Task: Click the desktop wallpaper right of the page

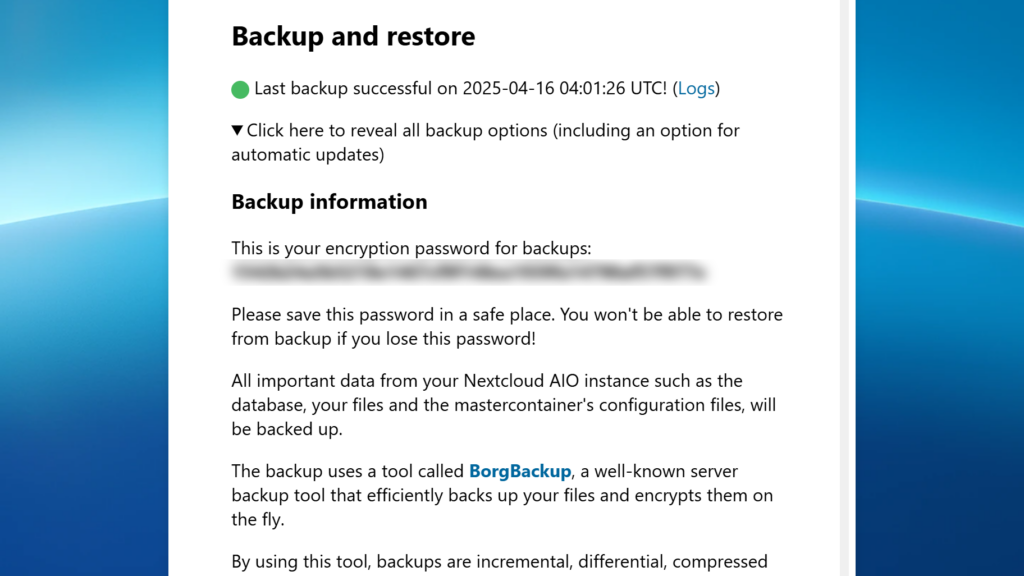Action: [x=940, y=288]
